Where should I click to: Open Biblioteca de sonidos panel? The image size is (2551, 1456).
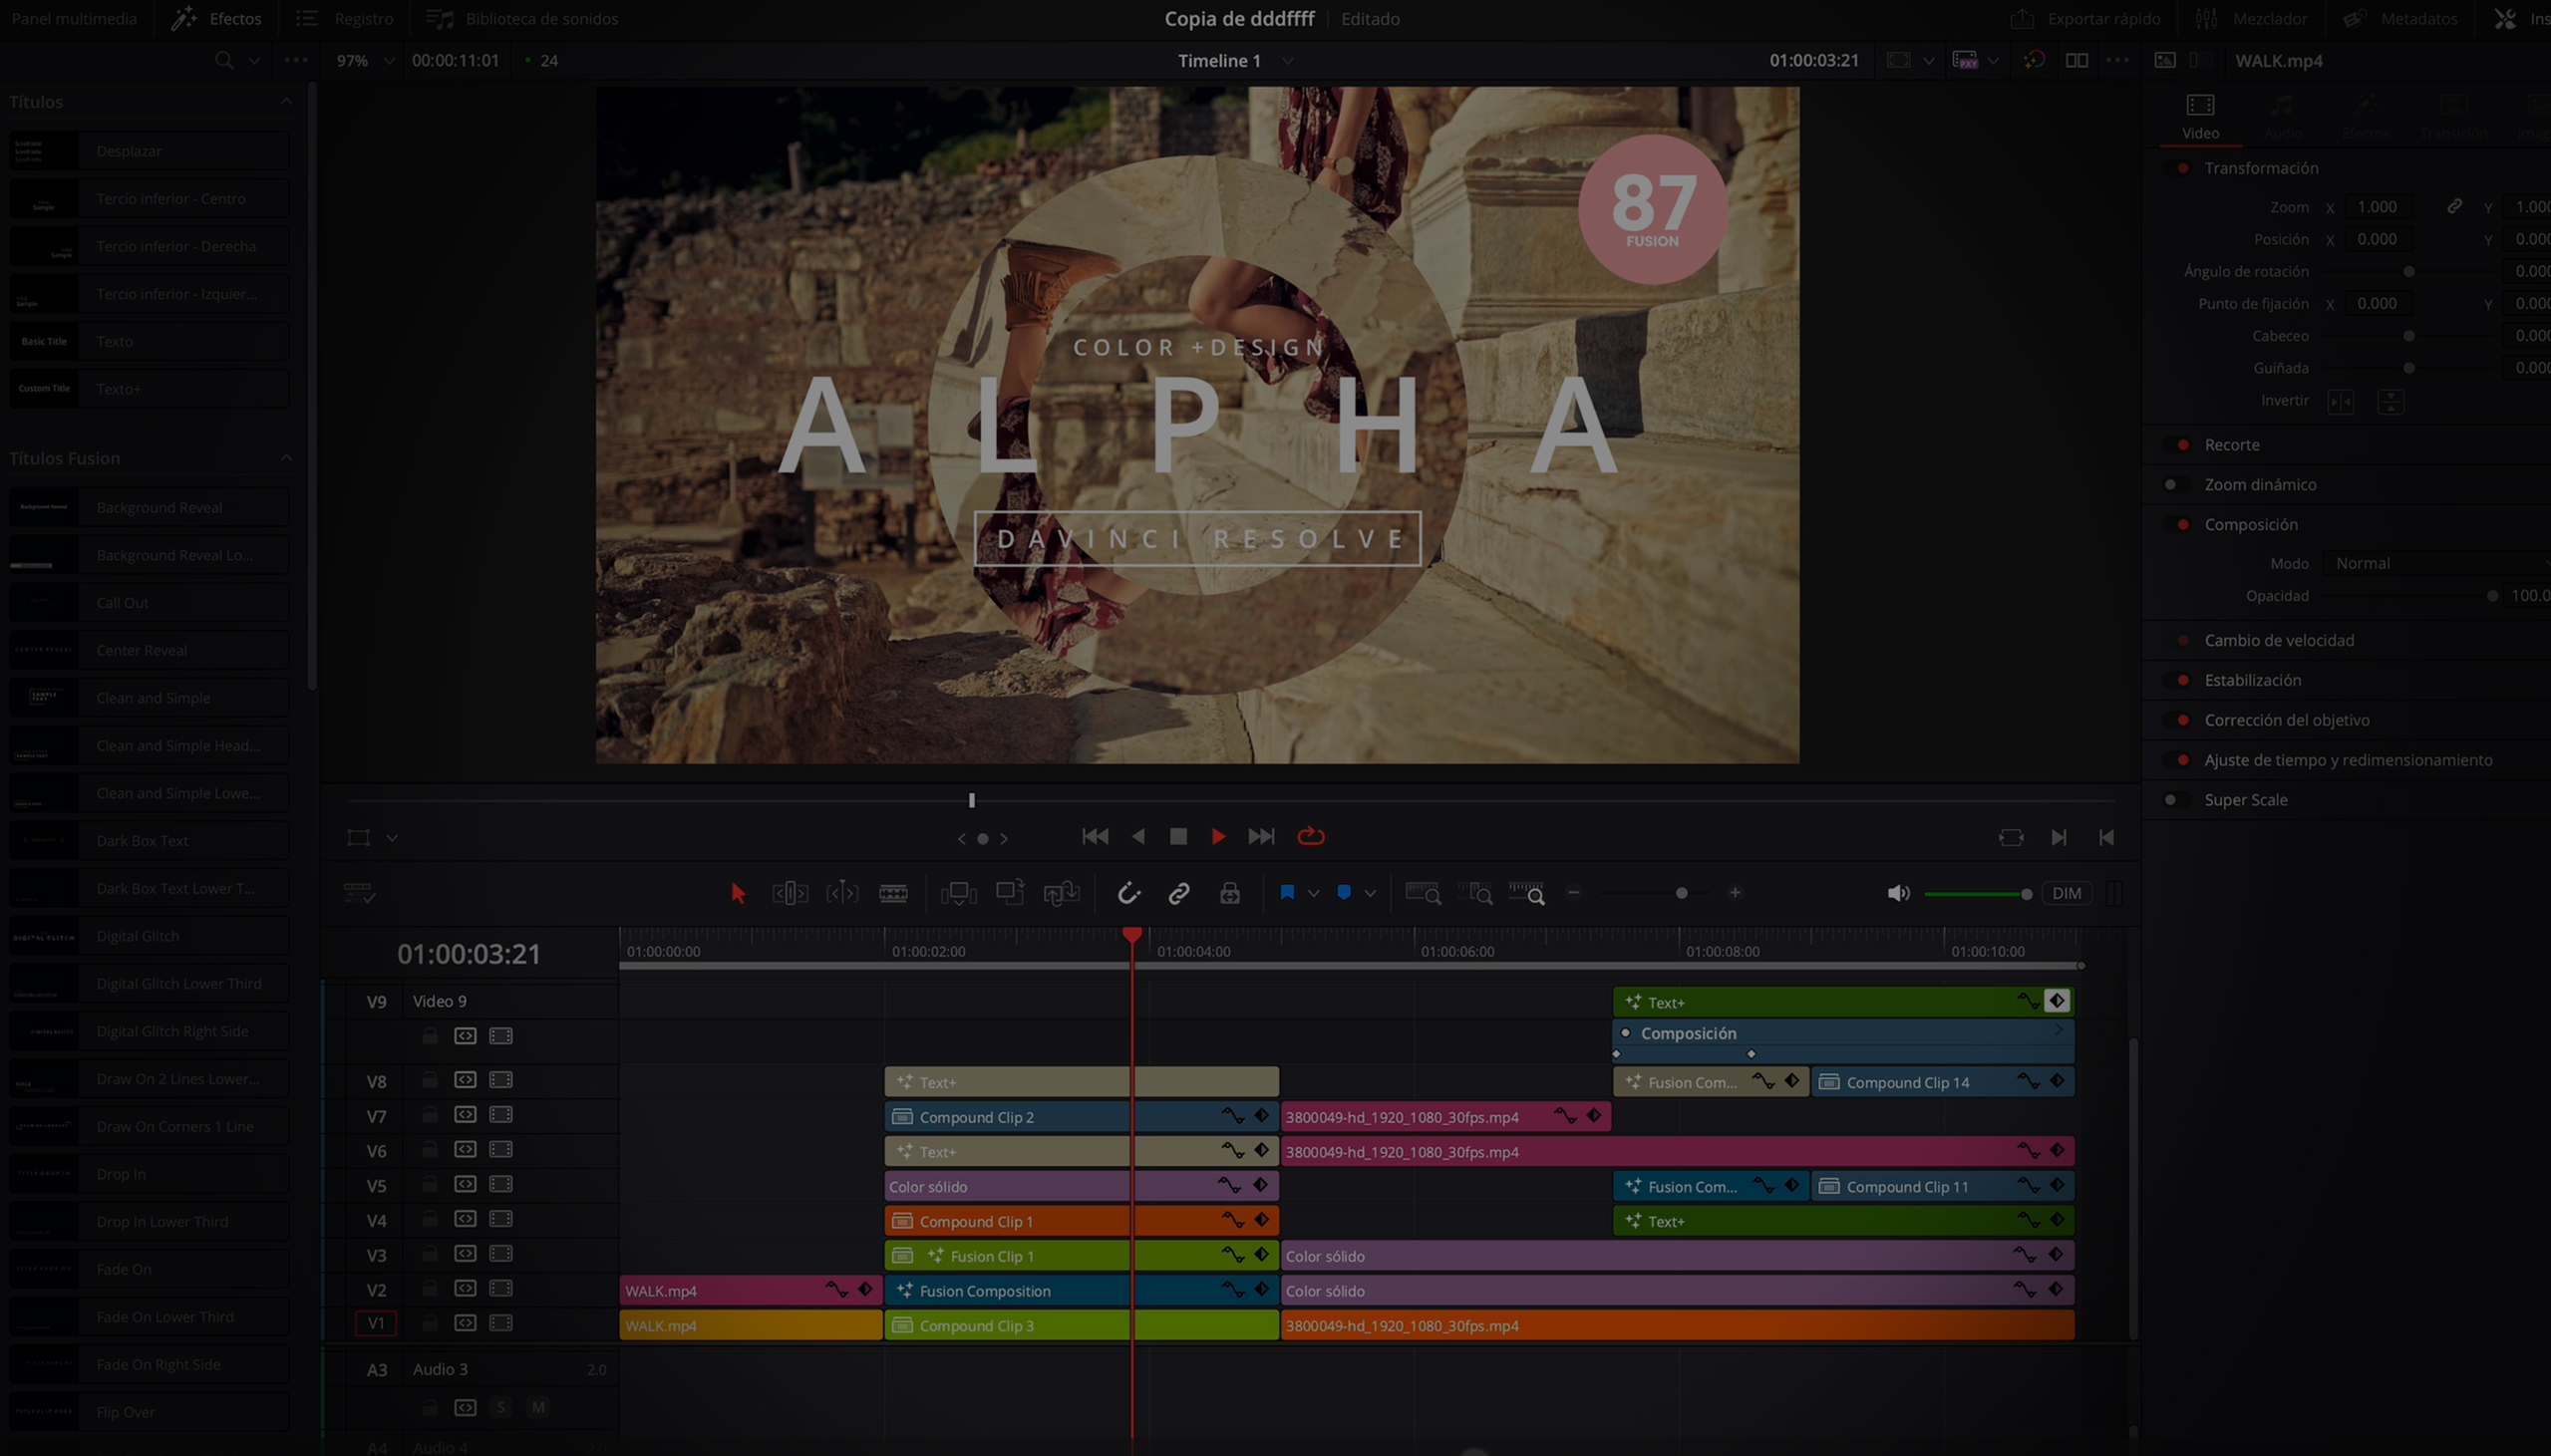point(522,18)
